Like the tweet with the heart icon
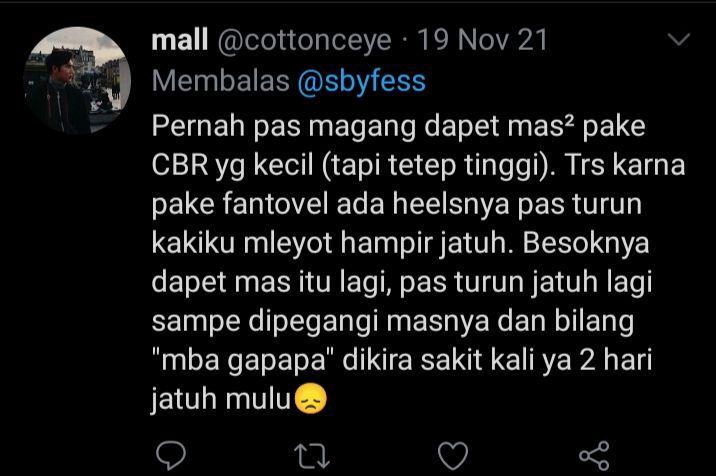The height and width of the screenshot is (476, 716). pyautogui.click(x=453, y=455)
